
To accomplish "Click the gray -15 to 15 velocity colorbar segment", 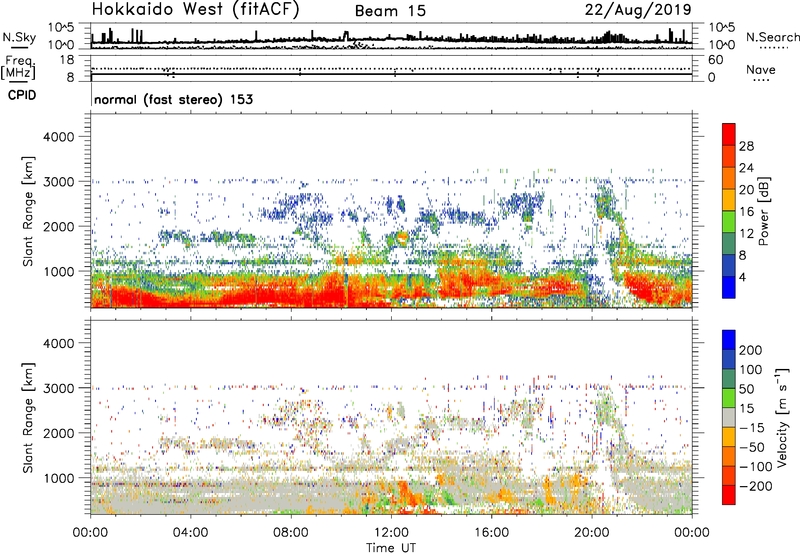I will (x=729, y=417).
